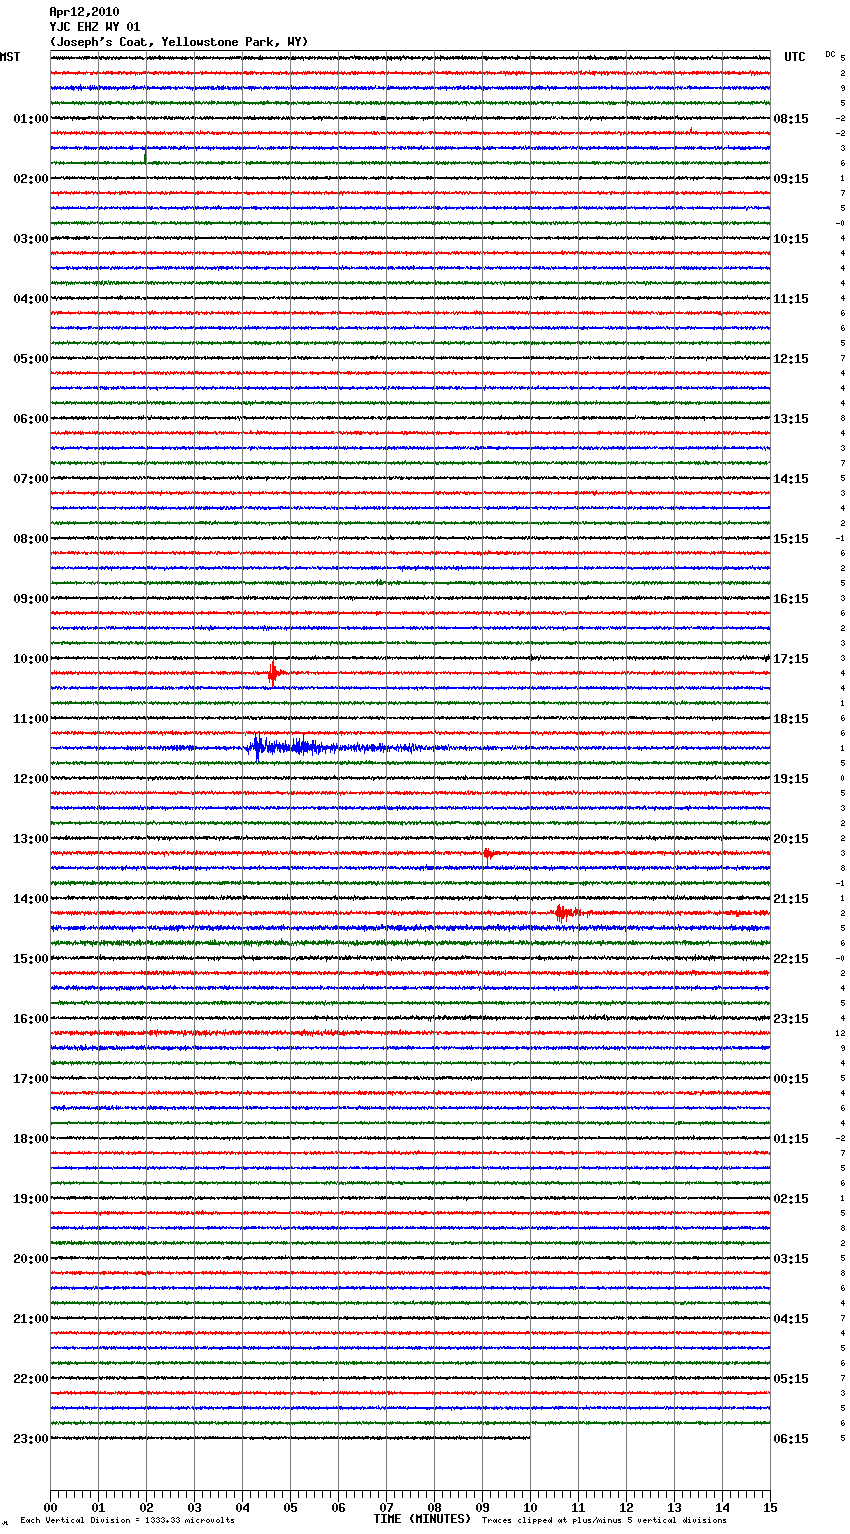Click the DC column header at top right
Viewport: 850px width, 1534px height.
pos(830,54)
